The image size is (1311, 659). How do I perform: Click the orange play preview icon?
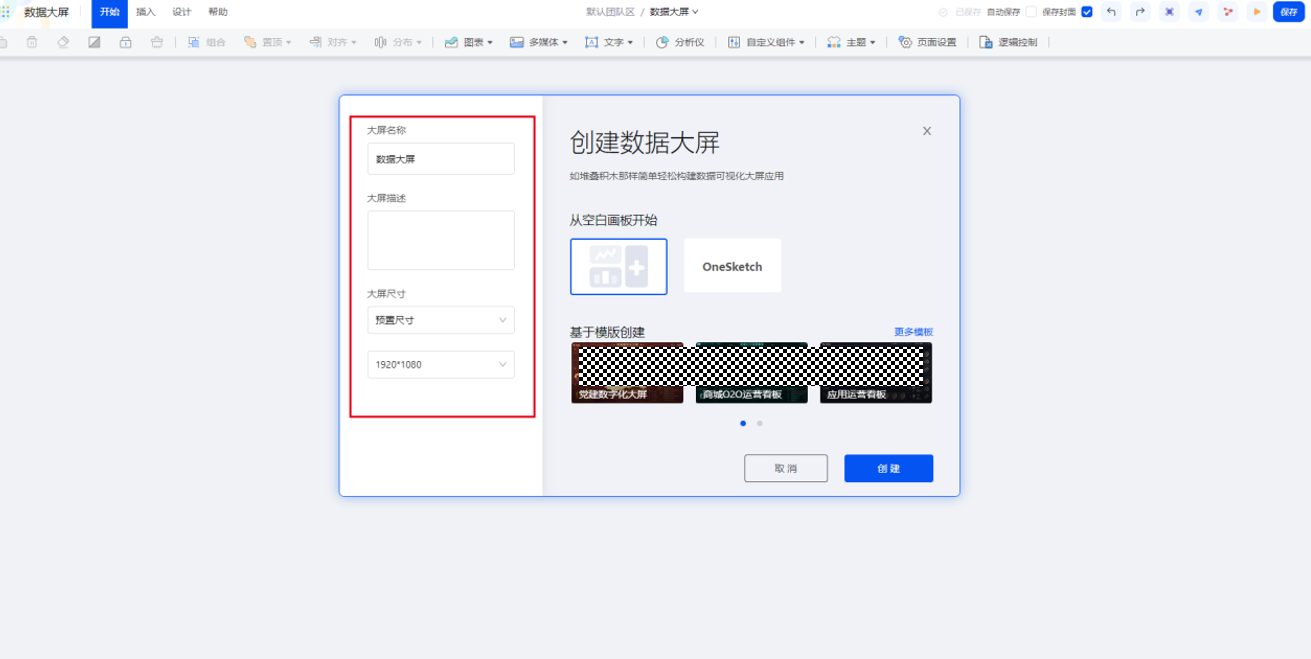coord(1257,12)
